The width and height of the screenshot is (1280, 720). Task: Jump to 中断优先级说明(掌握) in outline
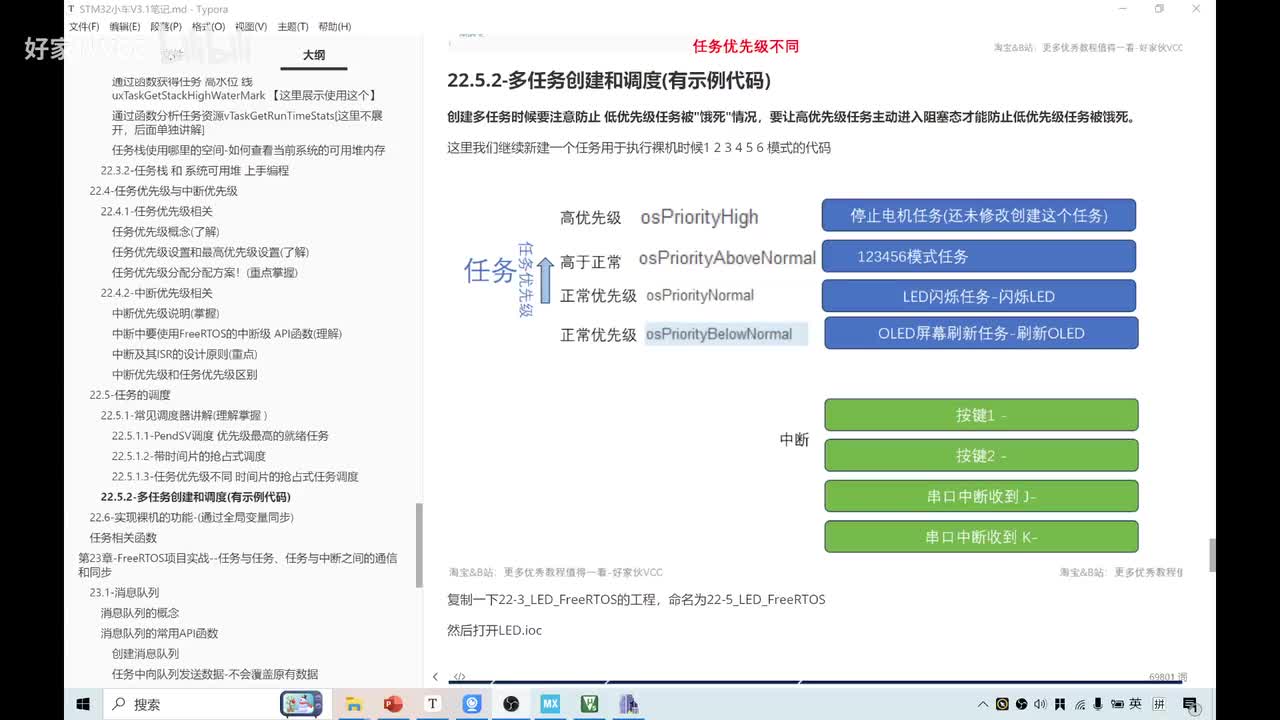coord(165,313)
